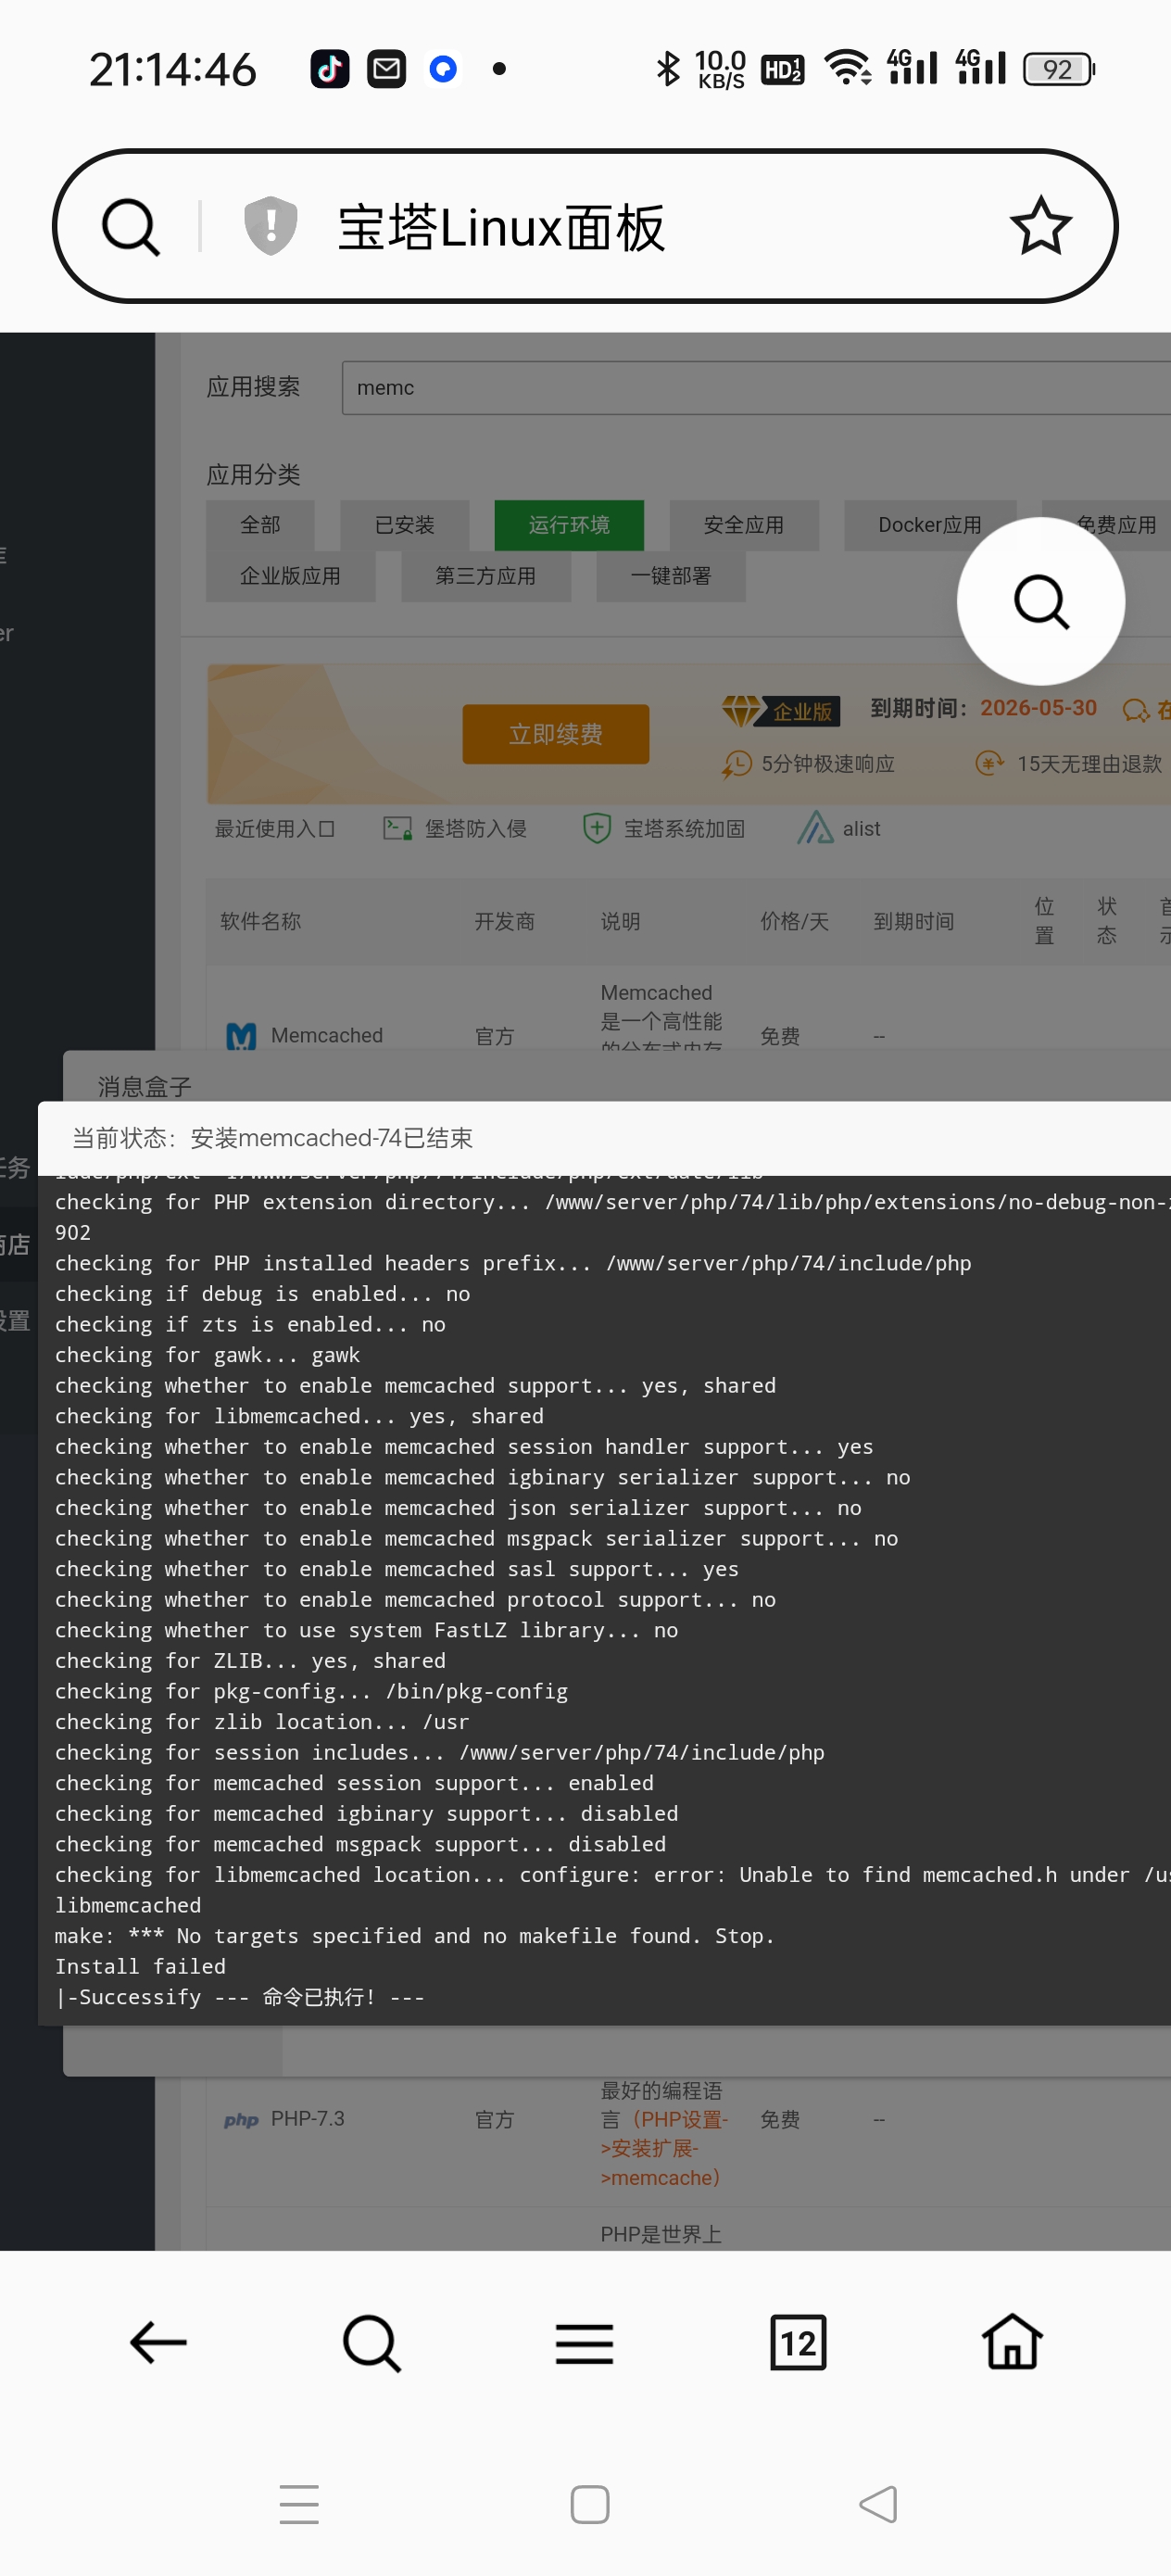Click the '|-Successify --- 命令已执行' line
Viewport: 1171px width, 2576px height.
point(240,1997)
